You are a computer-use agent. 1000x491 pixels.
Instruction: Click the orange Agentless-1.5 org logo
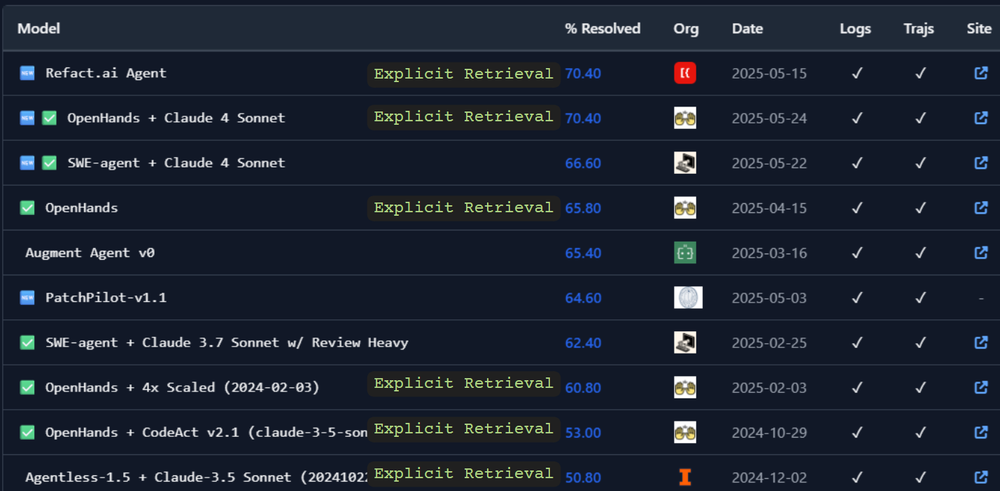click(685, 478)
